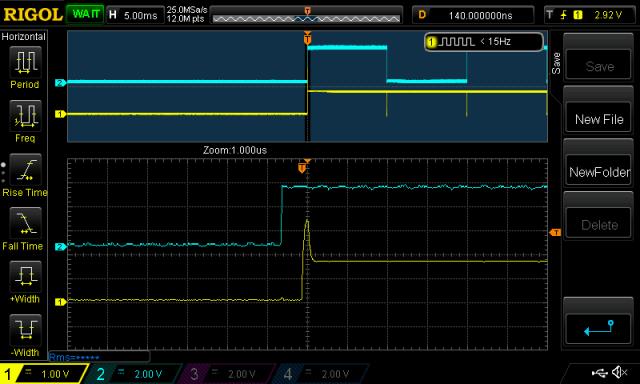Open the H 5.00ms timebase setting
Image resolution: width=640 pixels, height=384 pixels.
click(x=134, y=15)
